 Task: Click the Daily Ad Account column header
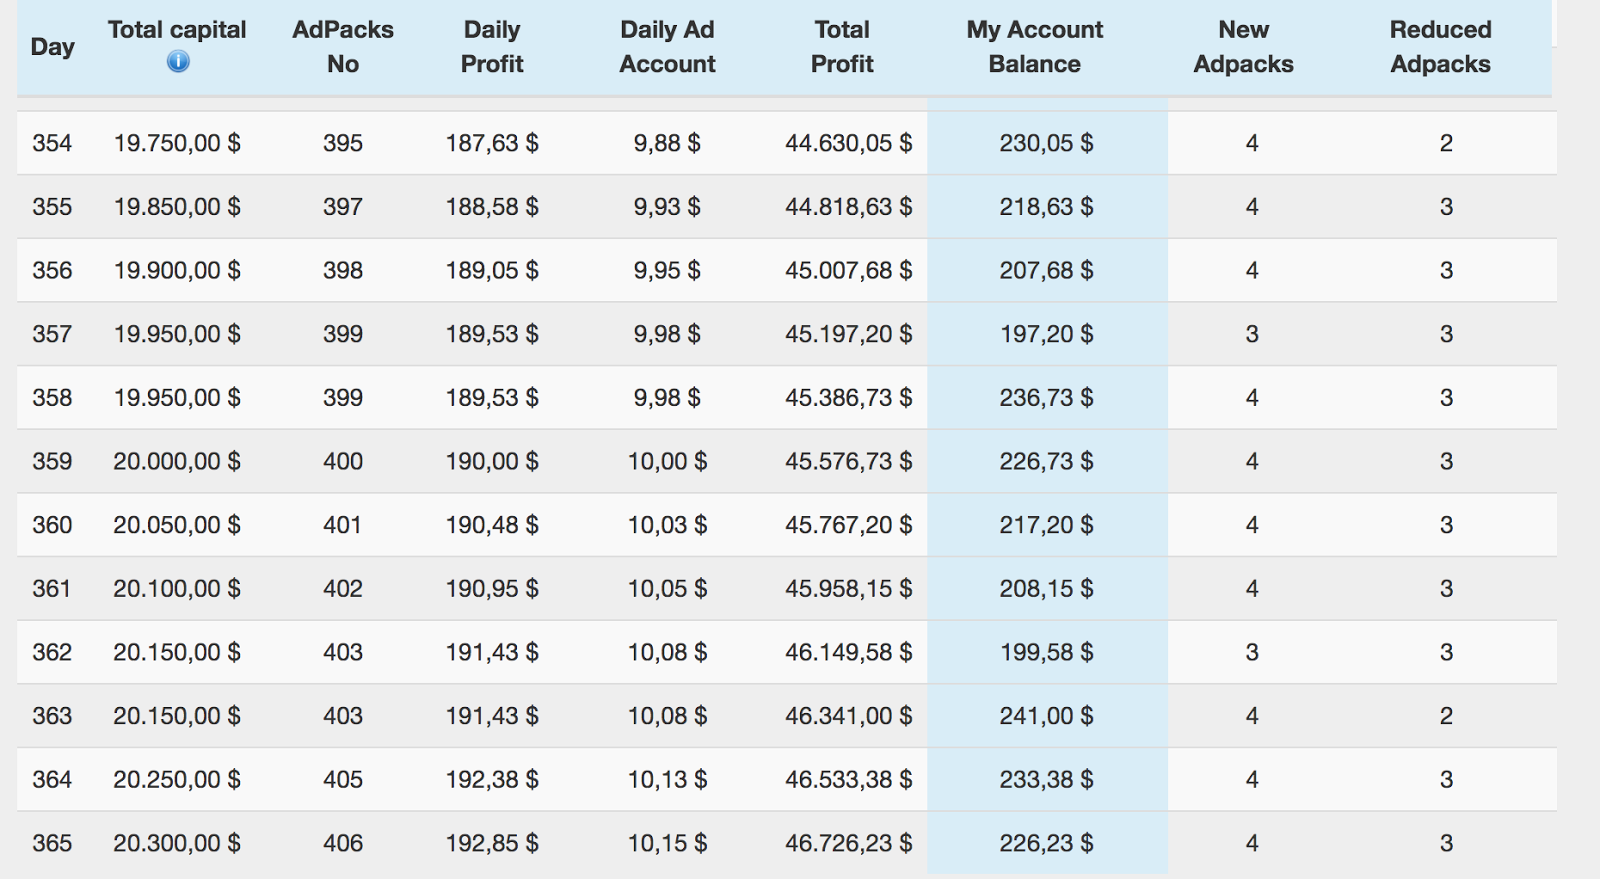tap(667, 47)
